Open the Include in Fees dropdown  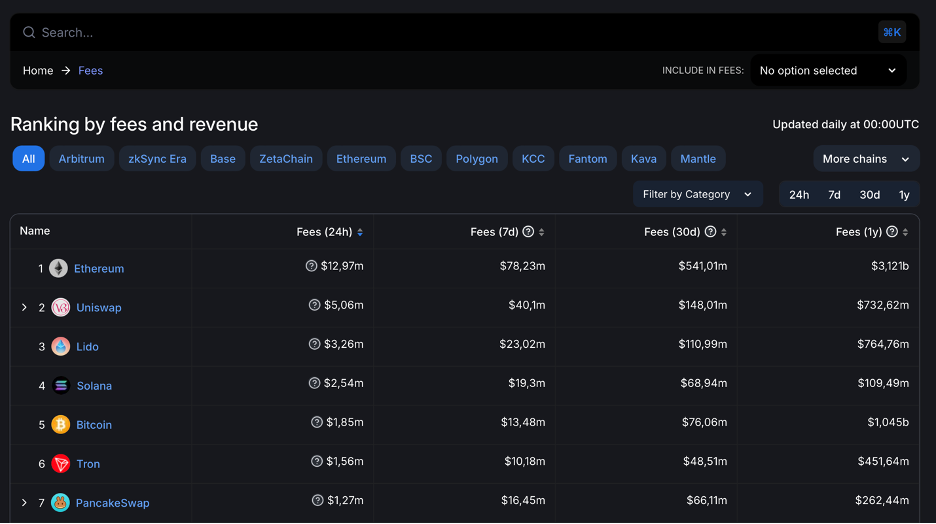(828, 71)
